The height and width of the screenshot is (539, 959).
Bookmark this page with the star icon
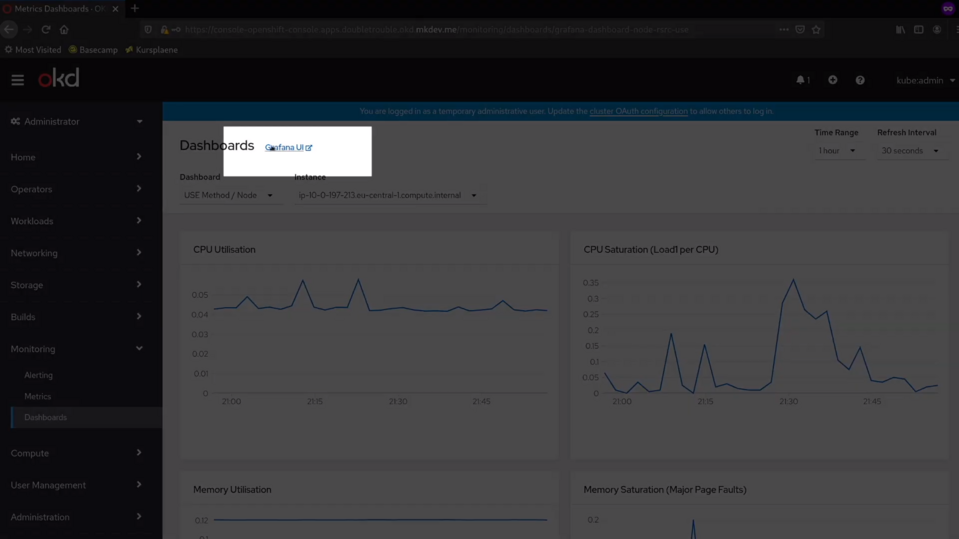[816, 29]
